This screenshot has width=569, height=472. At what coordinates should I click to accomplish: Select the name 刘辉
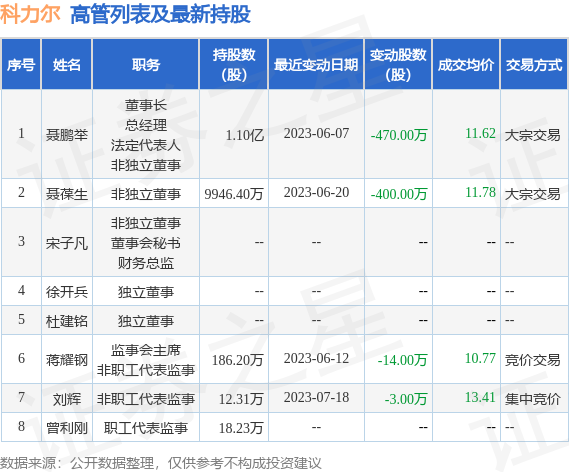coord(67,399)
